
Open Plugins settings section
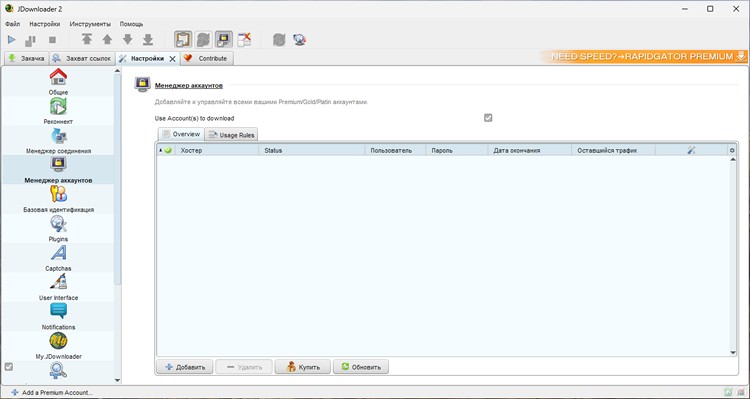(58, 228)
